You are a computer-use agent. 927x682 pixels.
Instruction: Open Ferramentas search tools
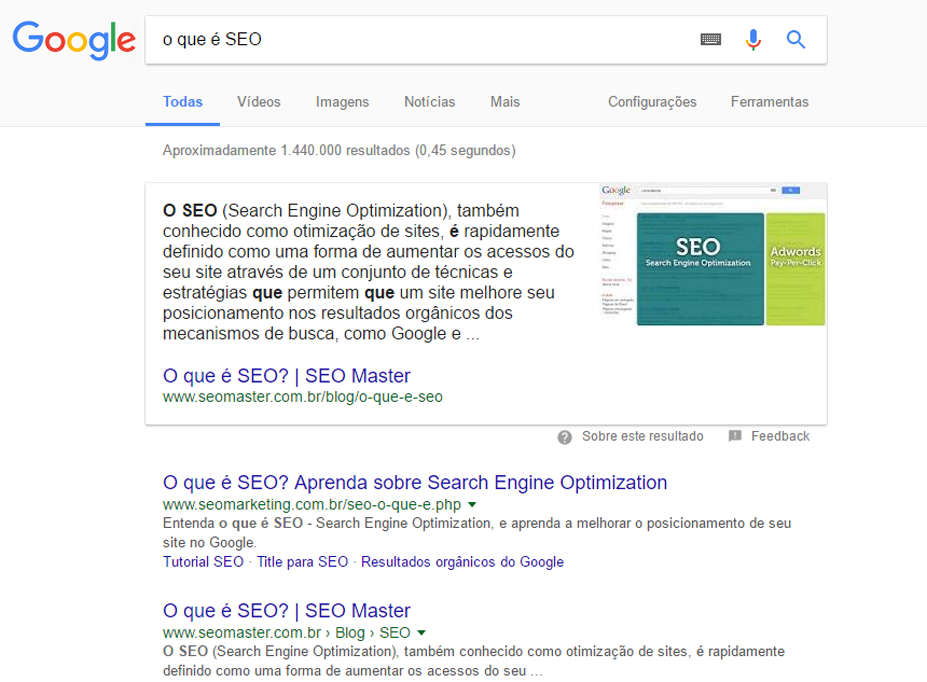pos(769,102)
